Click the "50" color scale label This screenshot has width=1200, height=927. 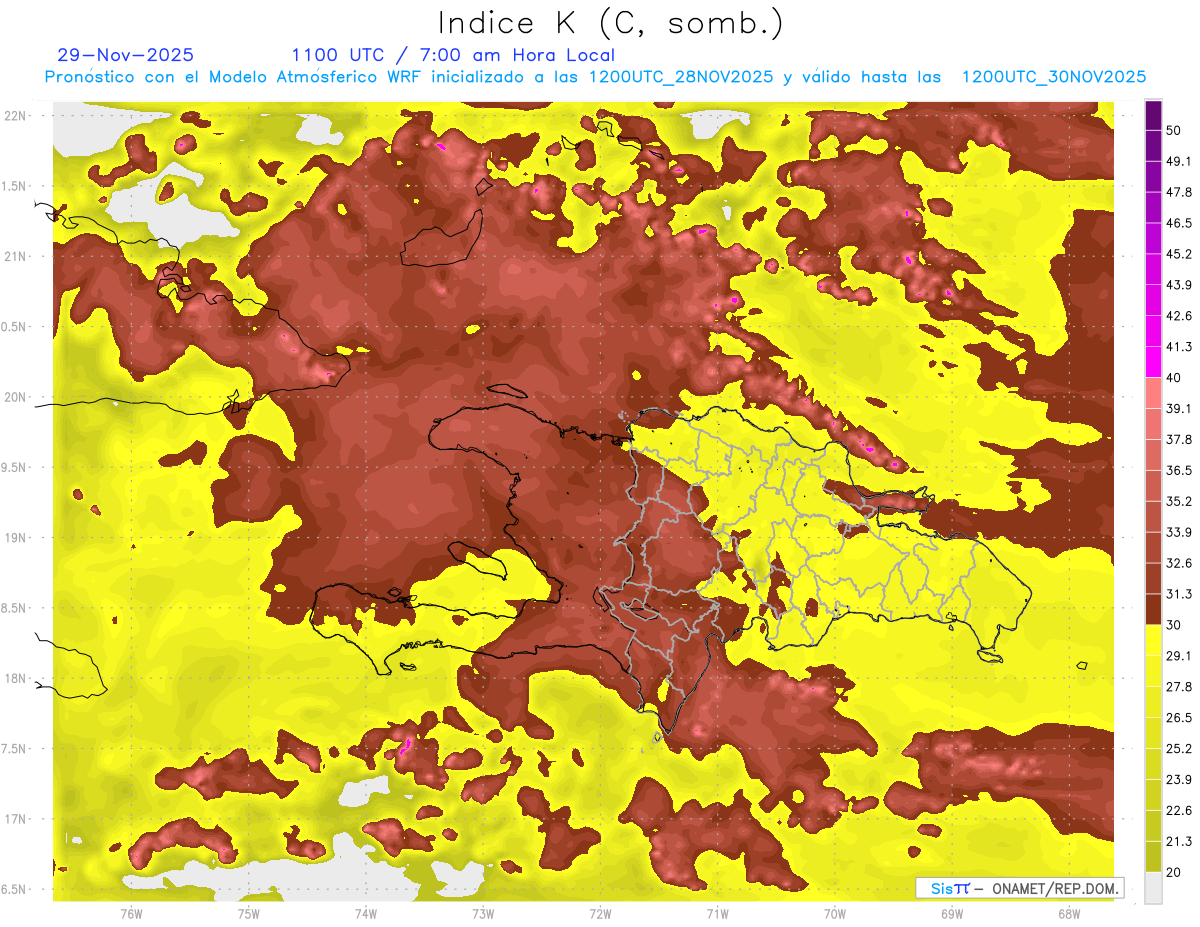point(1174,131)
